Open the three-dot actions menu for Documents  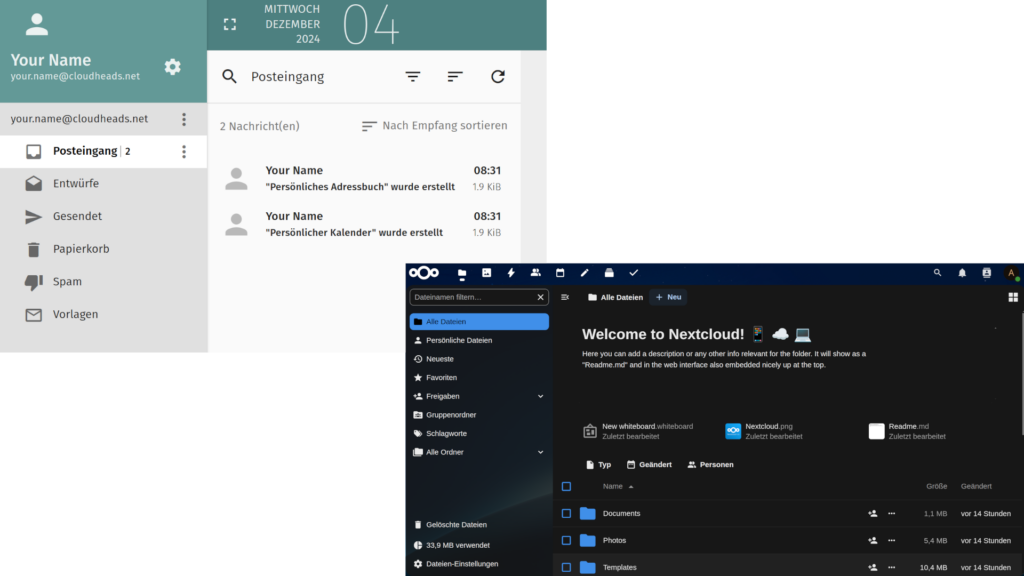coord(891,513)
